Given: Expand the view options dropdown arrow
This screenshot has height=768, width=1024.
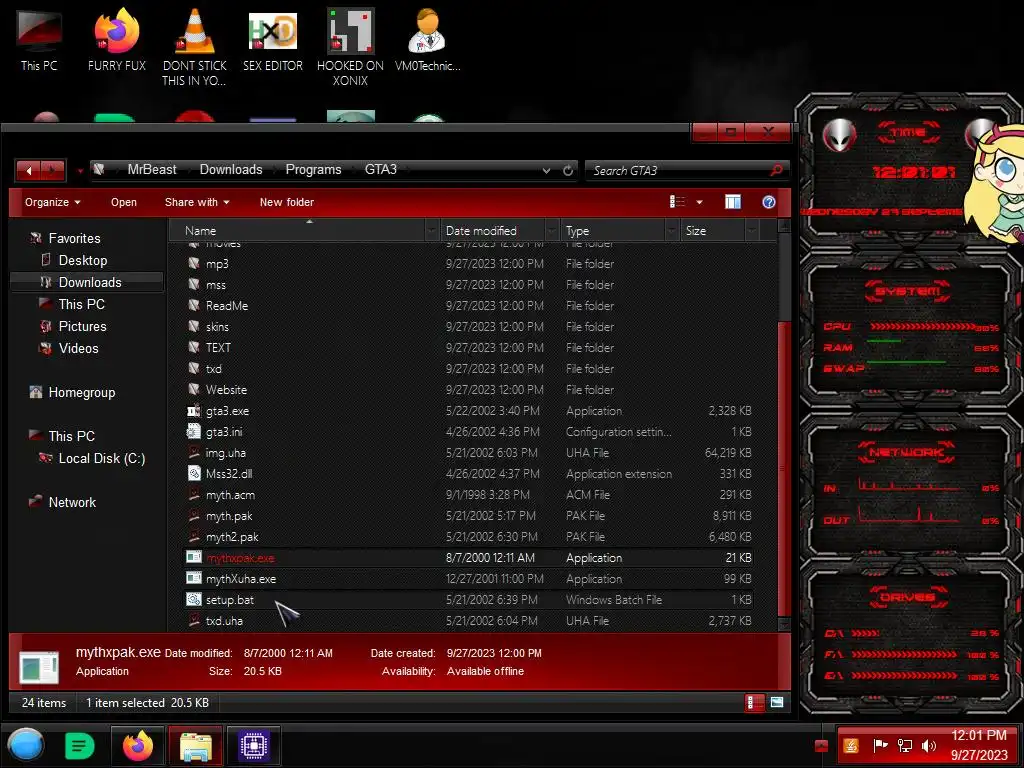Looking at the screenshot, I should coord(699,202).
